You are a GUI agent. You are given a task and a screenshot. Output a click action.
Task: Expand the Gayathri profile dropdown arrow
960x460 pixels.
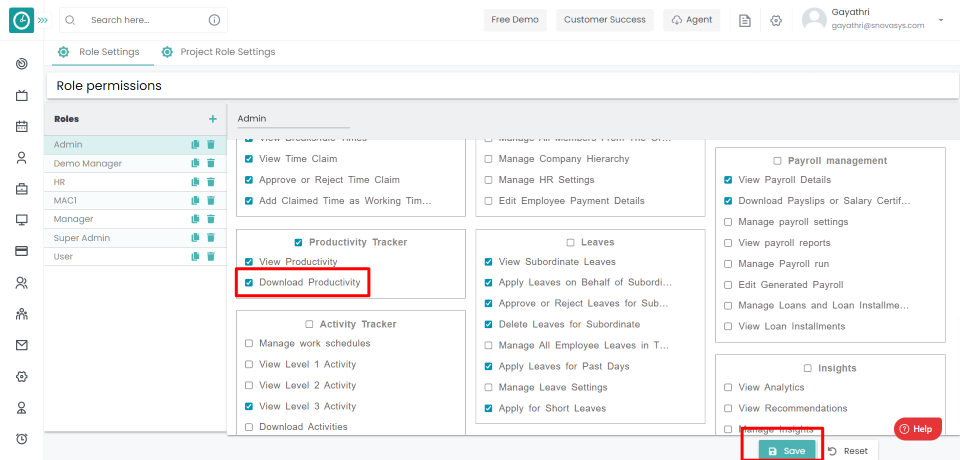point(940,20)
